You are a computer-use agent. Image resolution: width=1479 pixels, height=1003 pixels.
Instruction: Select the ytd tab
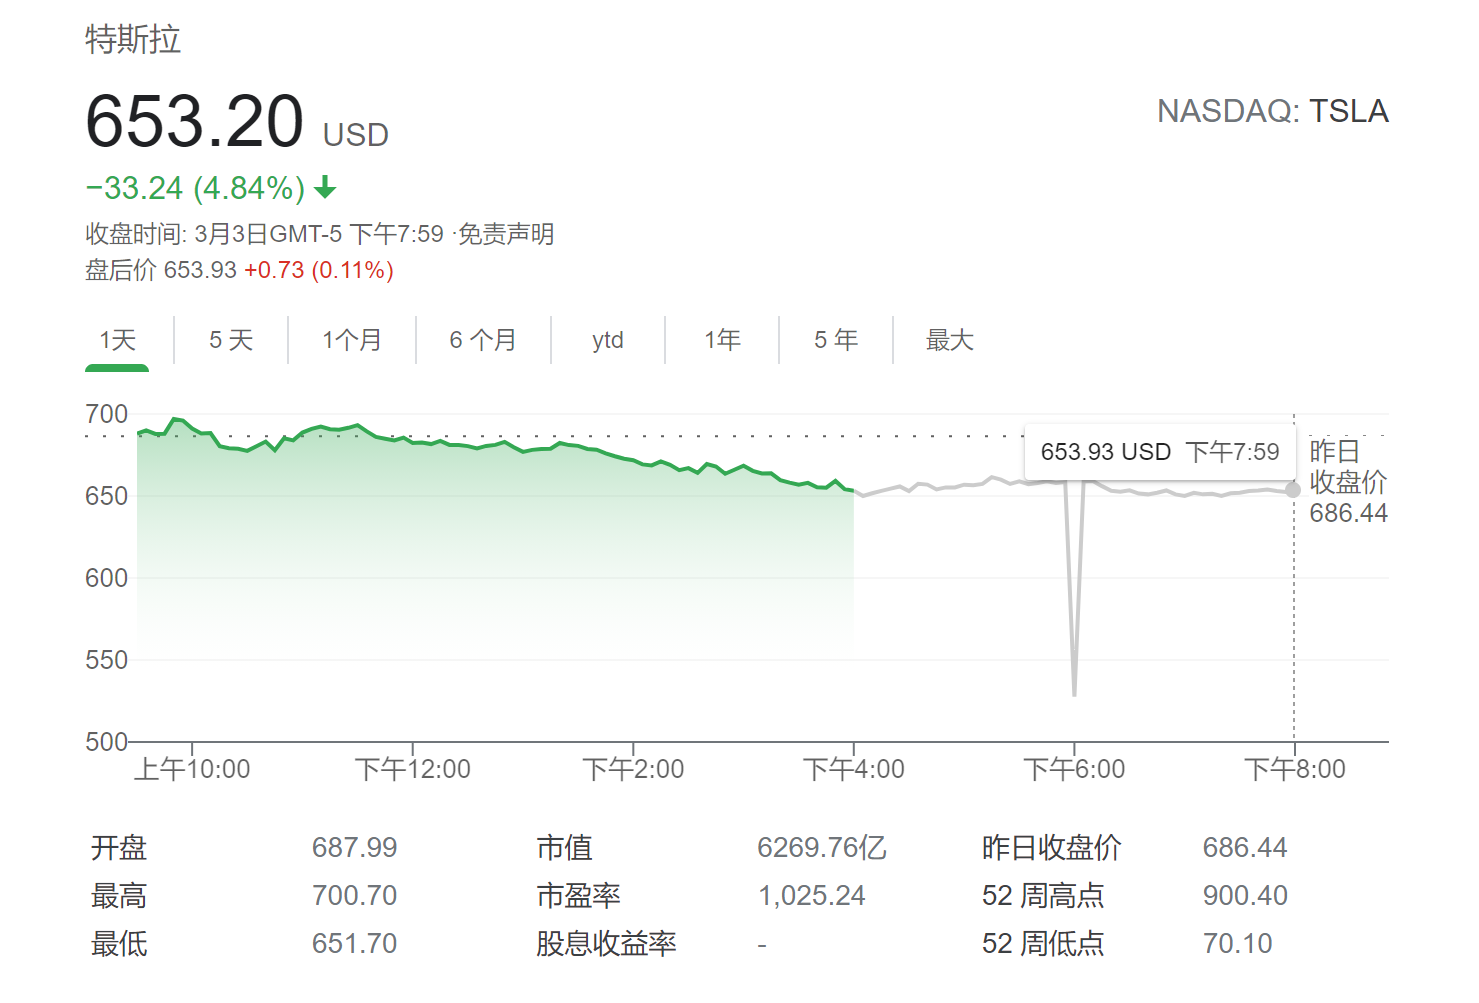(x=608, y=340)
